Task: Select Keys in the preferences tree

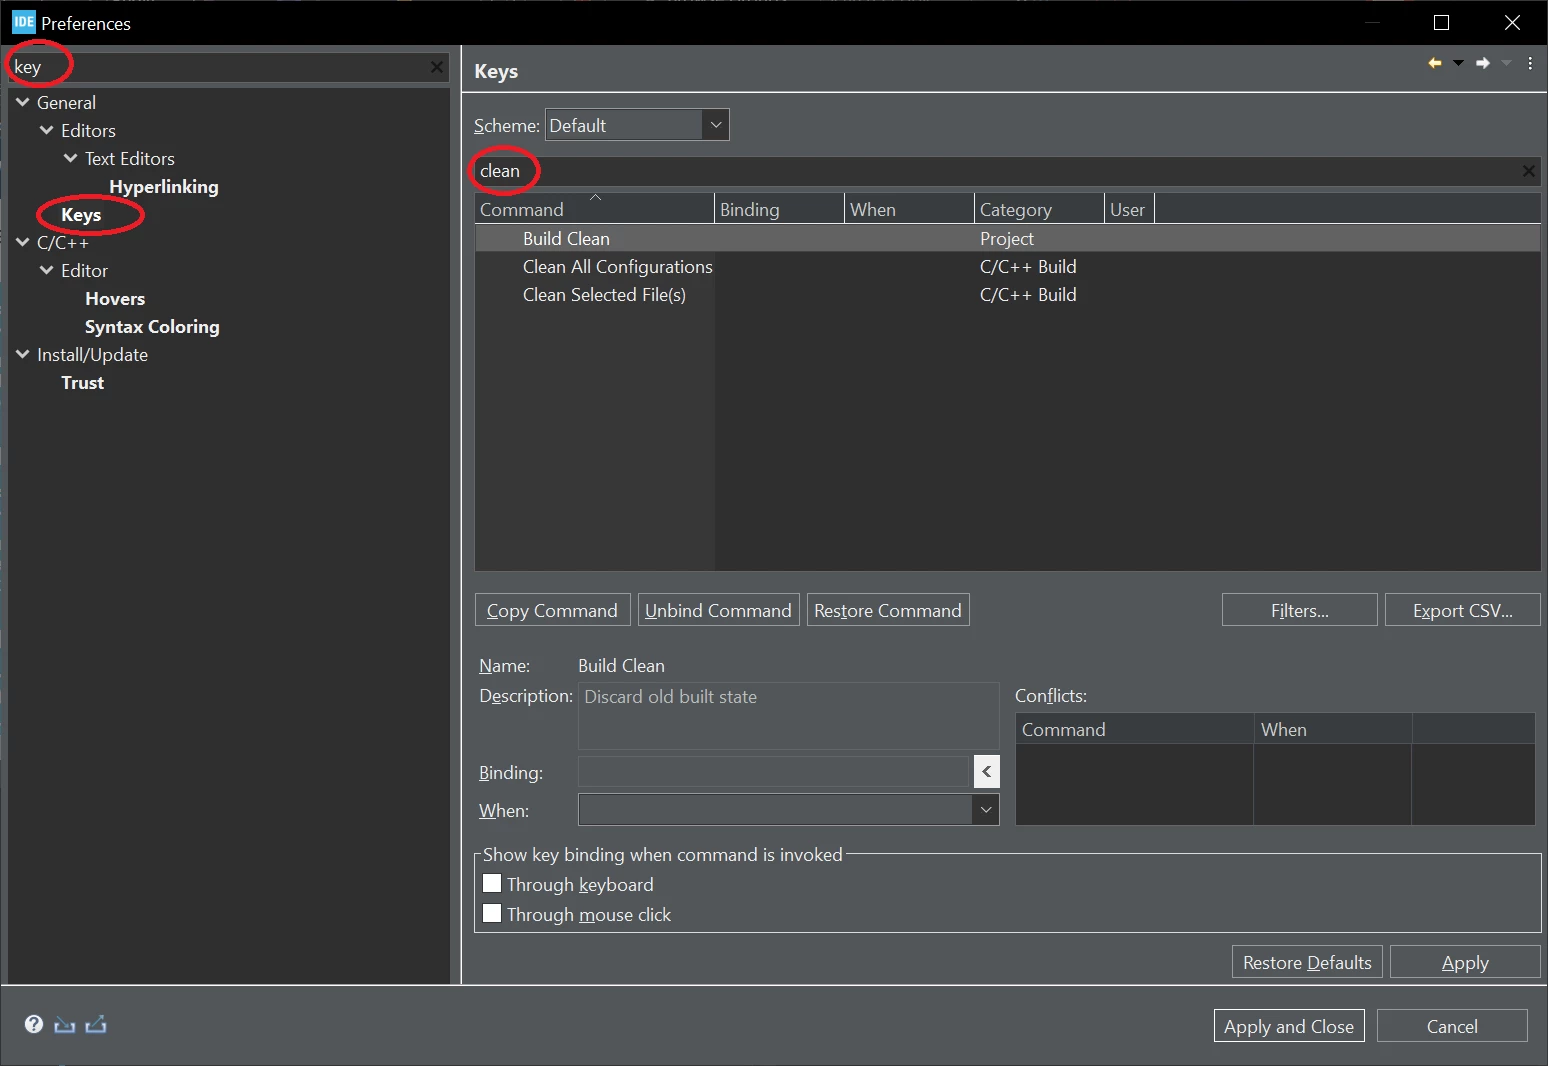Action: point(81,215)
